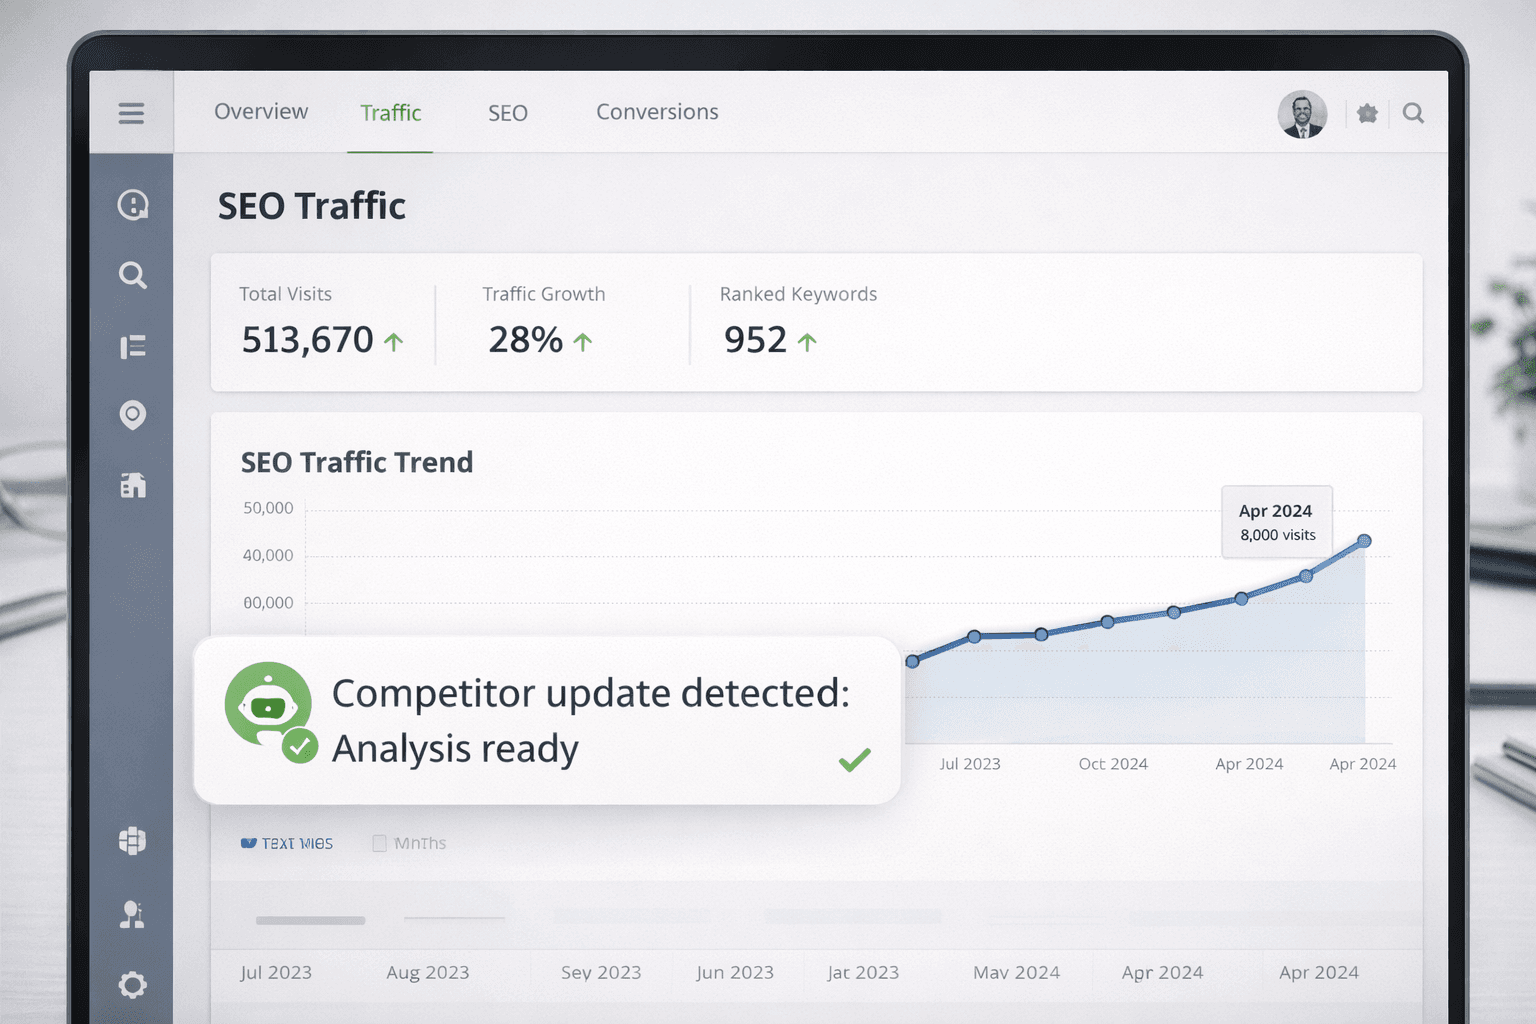
Task: Open the hamburger menu icon
Action: [x=131, y=113]
